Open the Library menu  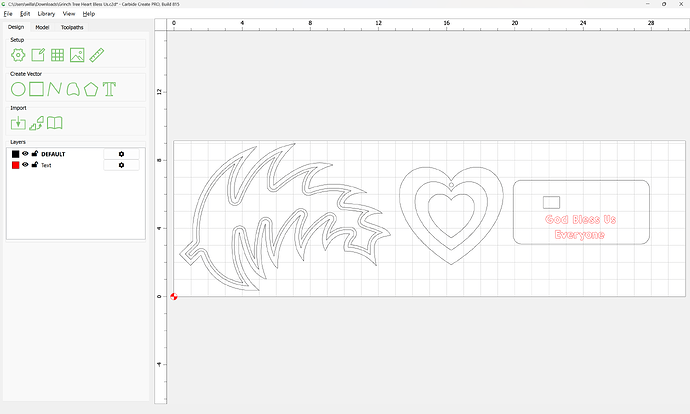pos(46,14)
